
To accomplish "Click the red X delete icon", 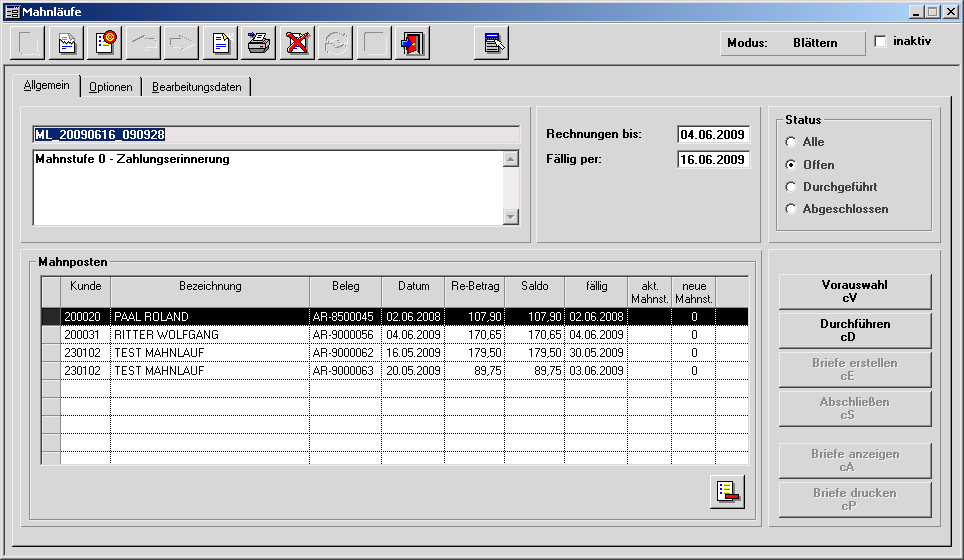I will pos(297,43).
